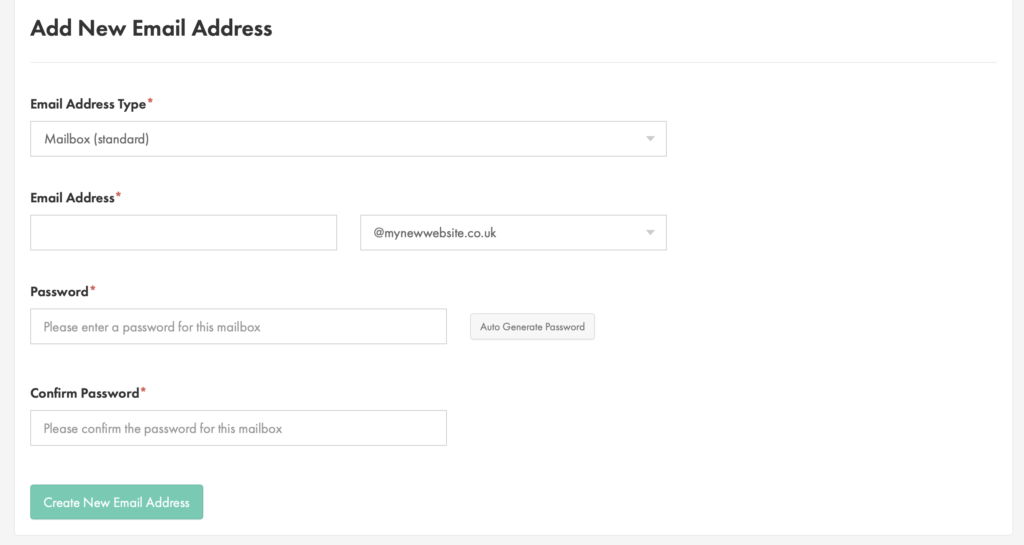Click the Email Address Type label
The image size is (1024, 545).
click(x=88, y=104)
